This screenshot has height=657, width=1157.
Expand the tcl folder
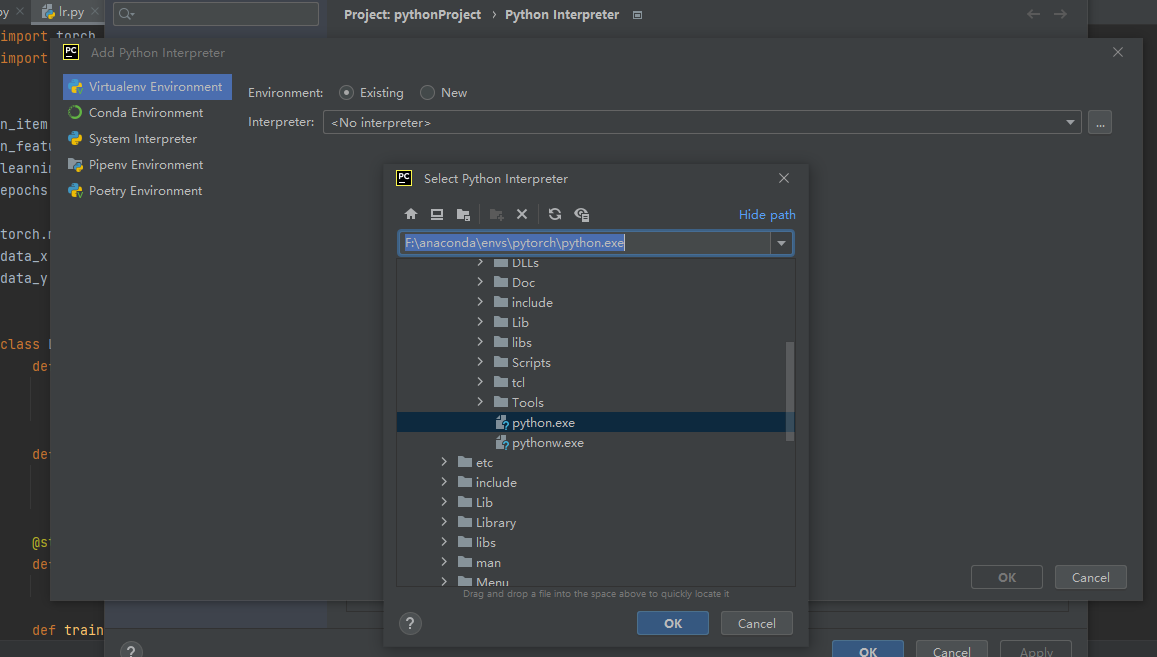click(x=480, y=382)
